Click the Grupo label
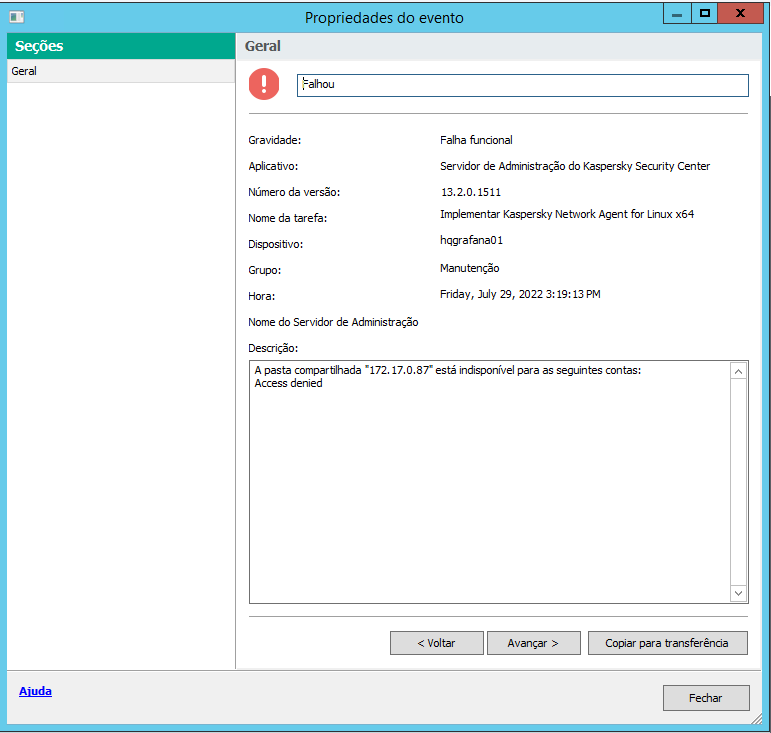The width and height of the screenshot is (771, 733). (x=265, y=270)
